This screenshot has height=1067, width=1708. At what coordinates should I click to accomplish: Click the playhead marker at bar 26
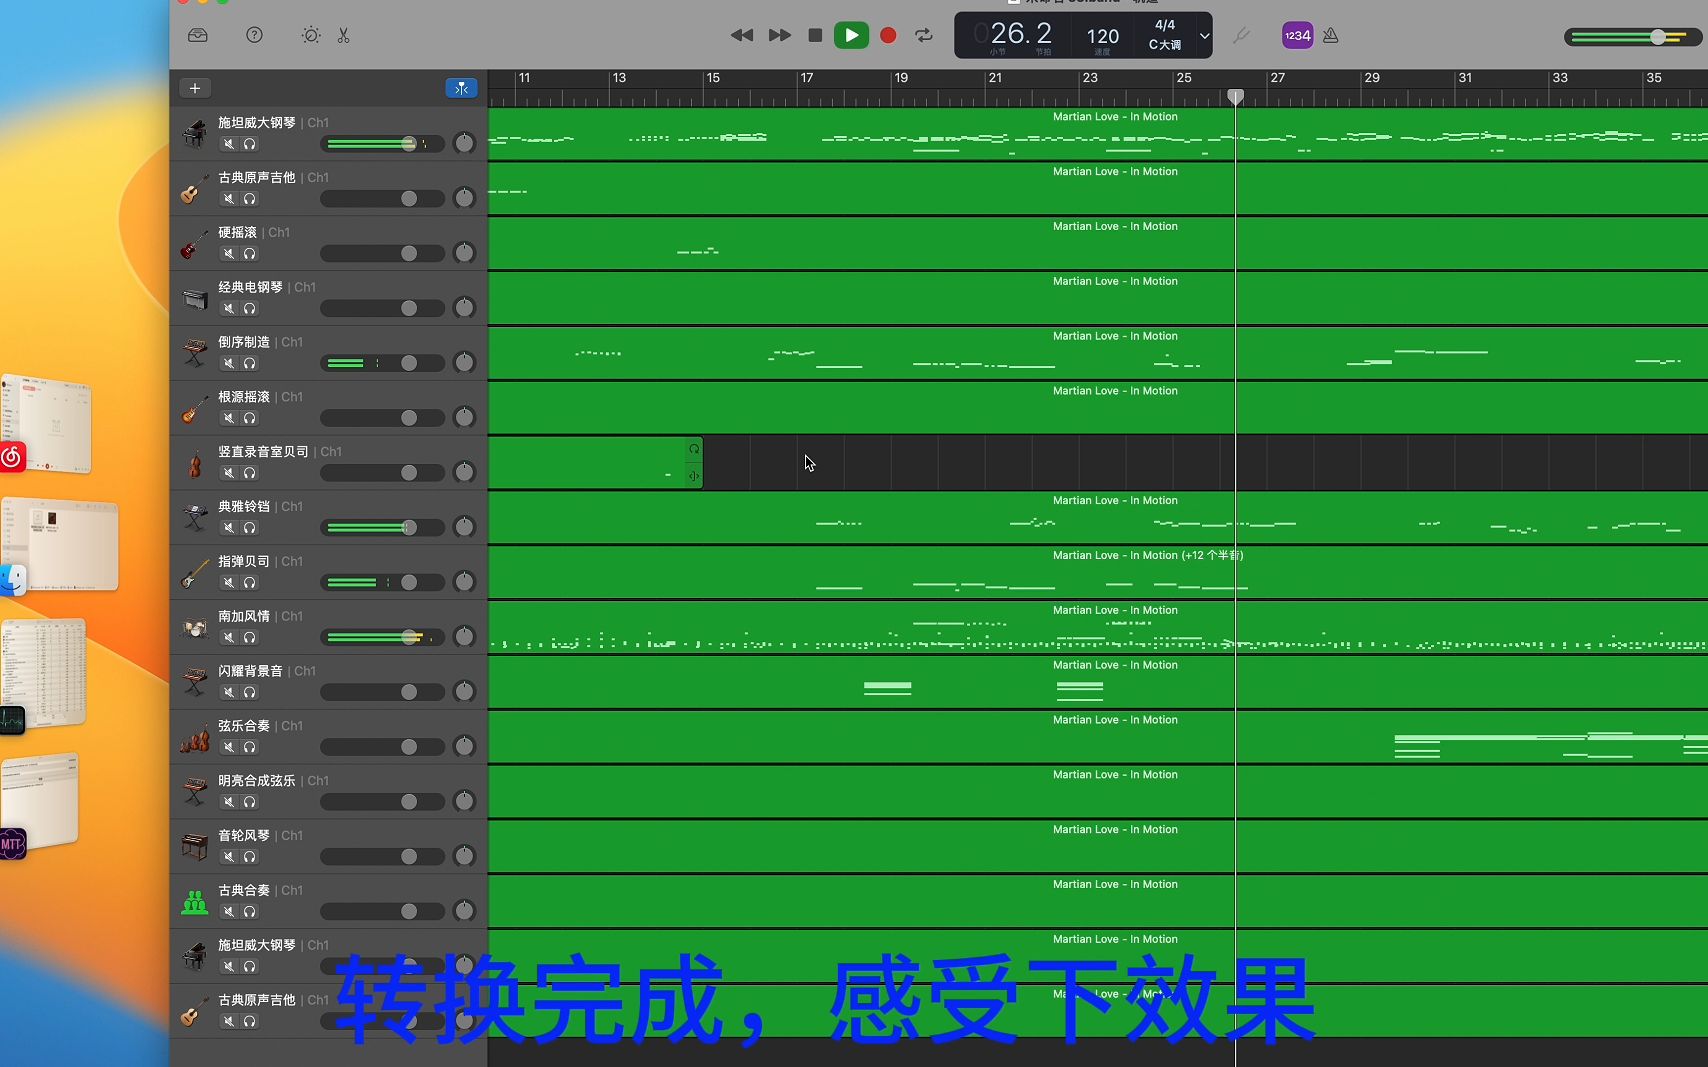(x=1236, y=96)
